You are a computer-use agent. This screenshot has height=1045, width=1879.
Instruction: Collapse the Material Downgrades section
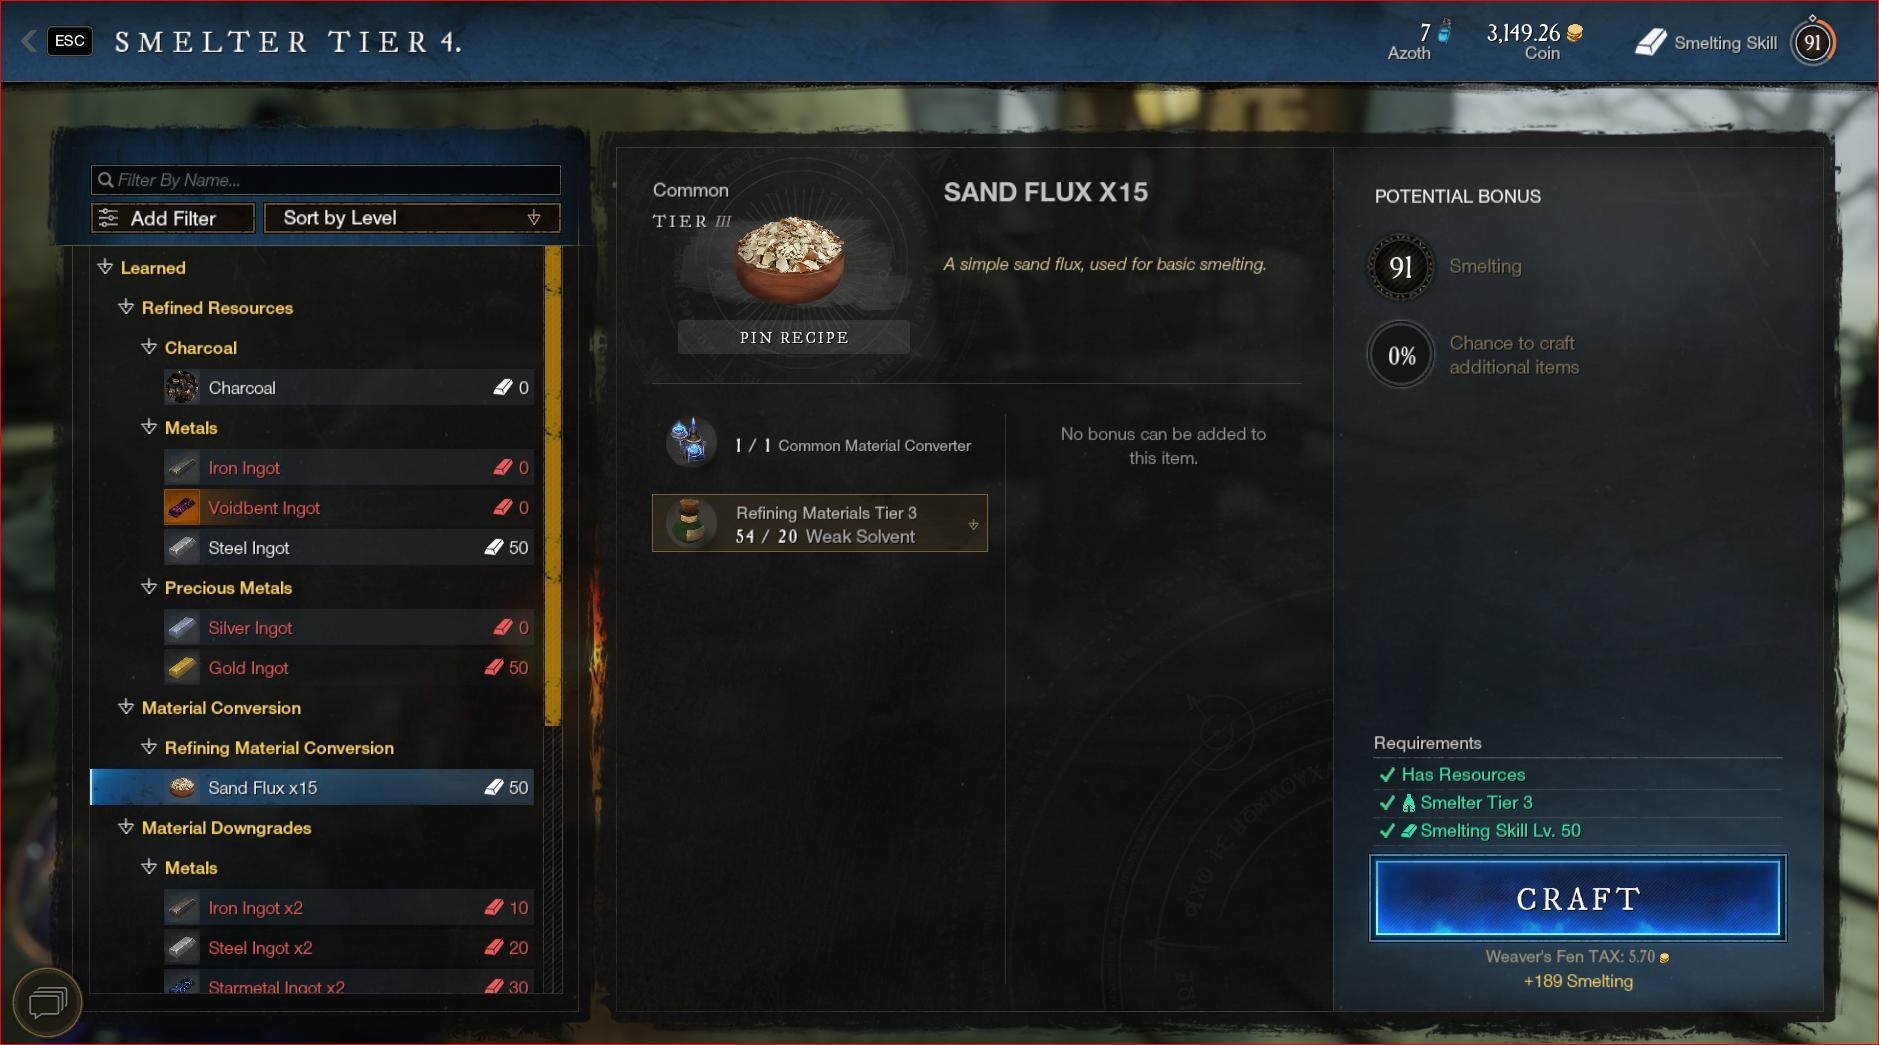click(126, 827)
